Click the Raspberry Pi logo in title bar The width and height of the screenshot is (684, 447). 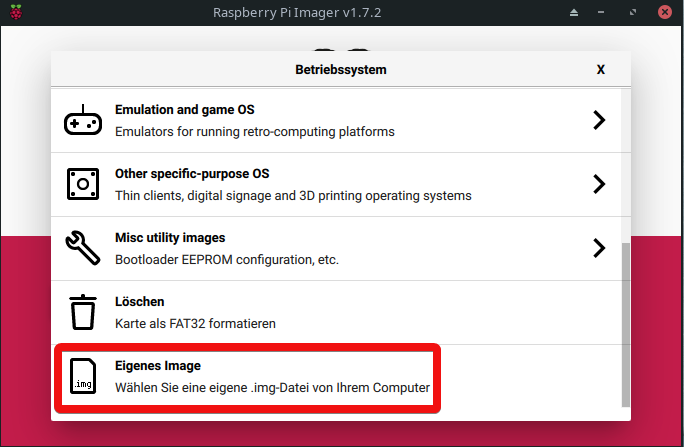pyautogui.click(x=16, y=12)
